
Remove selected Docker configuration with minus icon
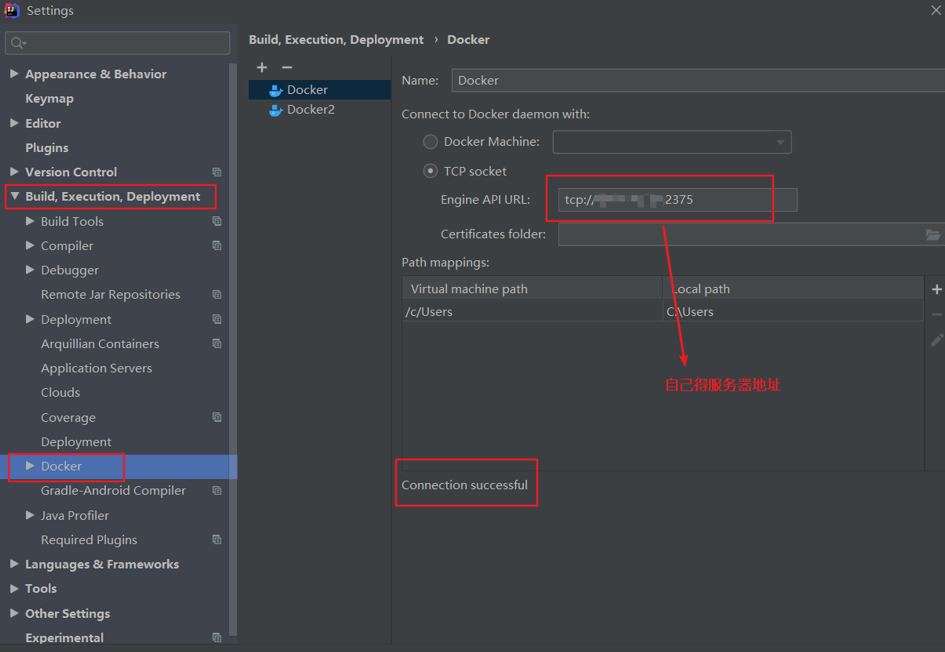(287, 67)
